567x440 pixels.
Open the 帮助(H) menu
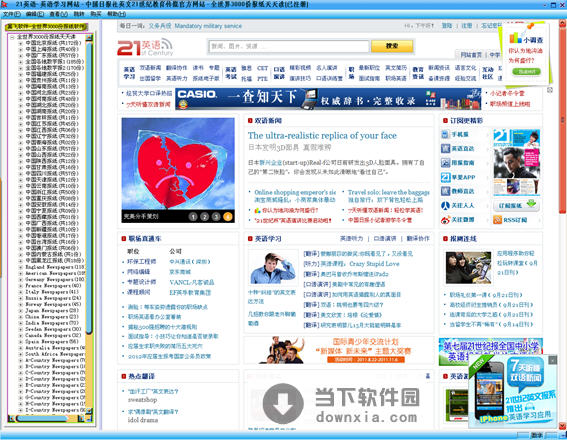pyautogui.click(x=116, y=14)
